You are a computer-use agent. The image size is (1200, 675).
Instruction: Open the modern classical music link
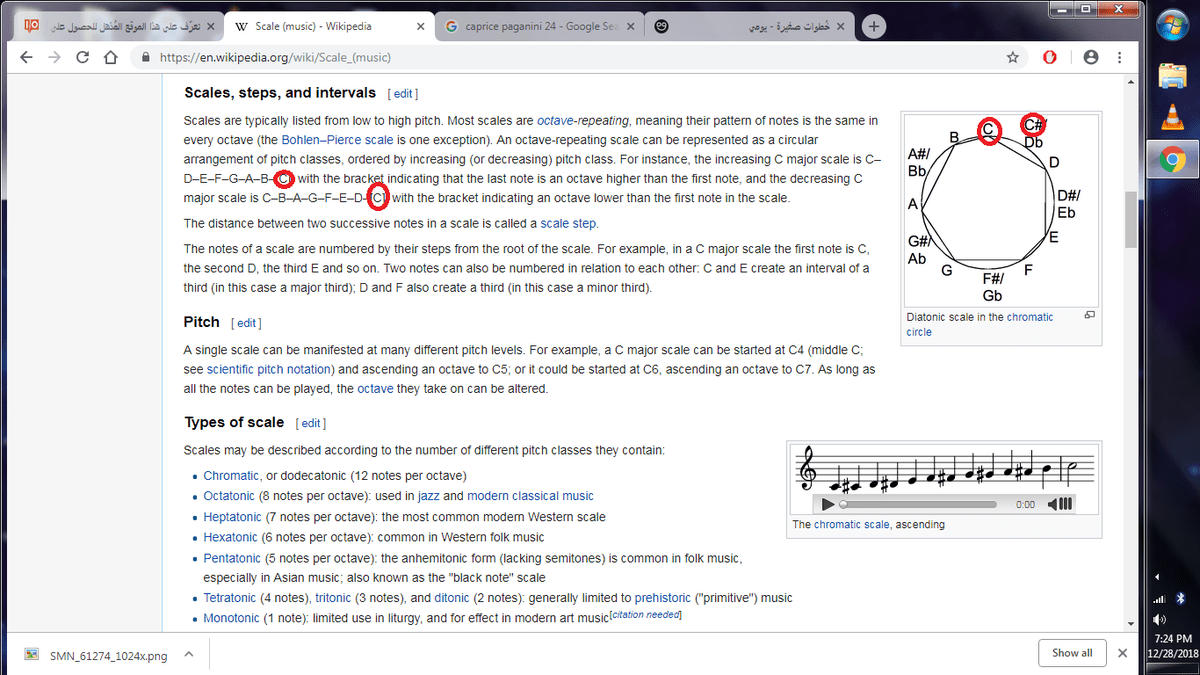pos(530,496)
